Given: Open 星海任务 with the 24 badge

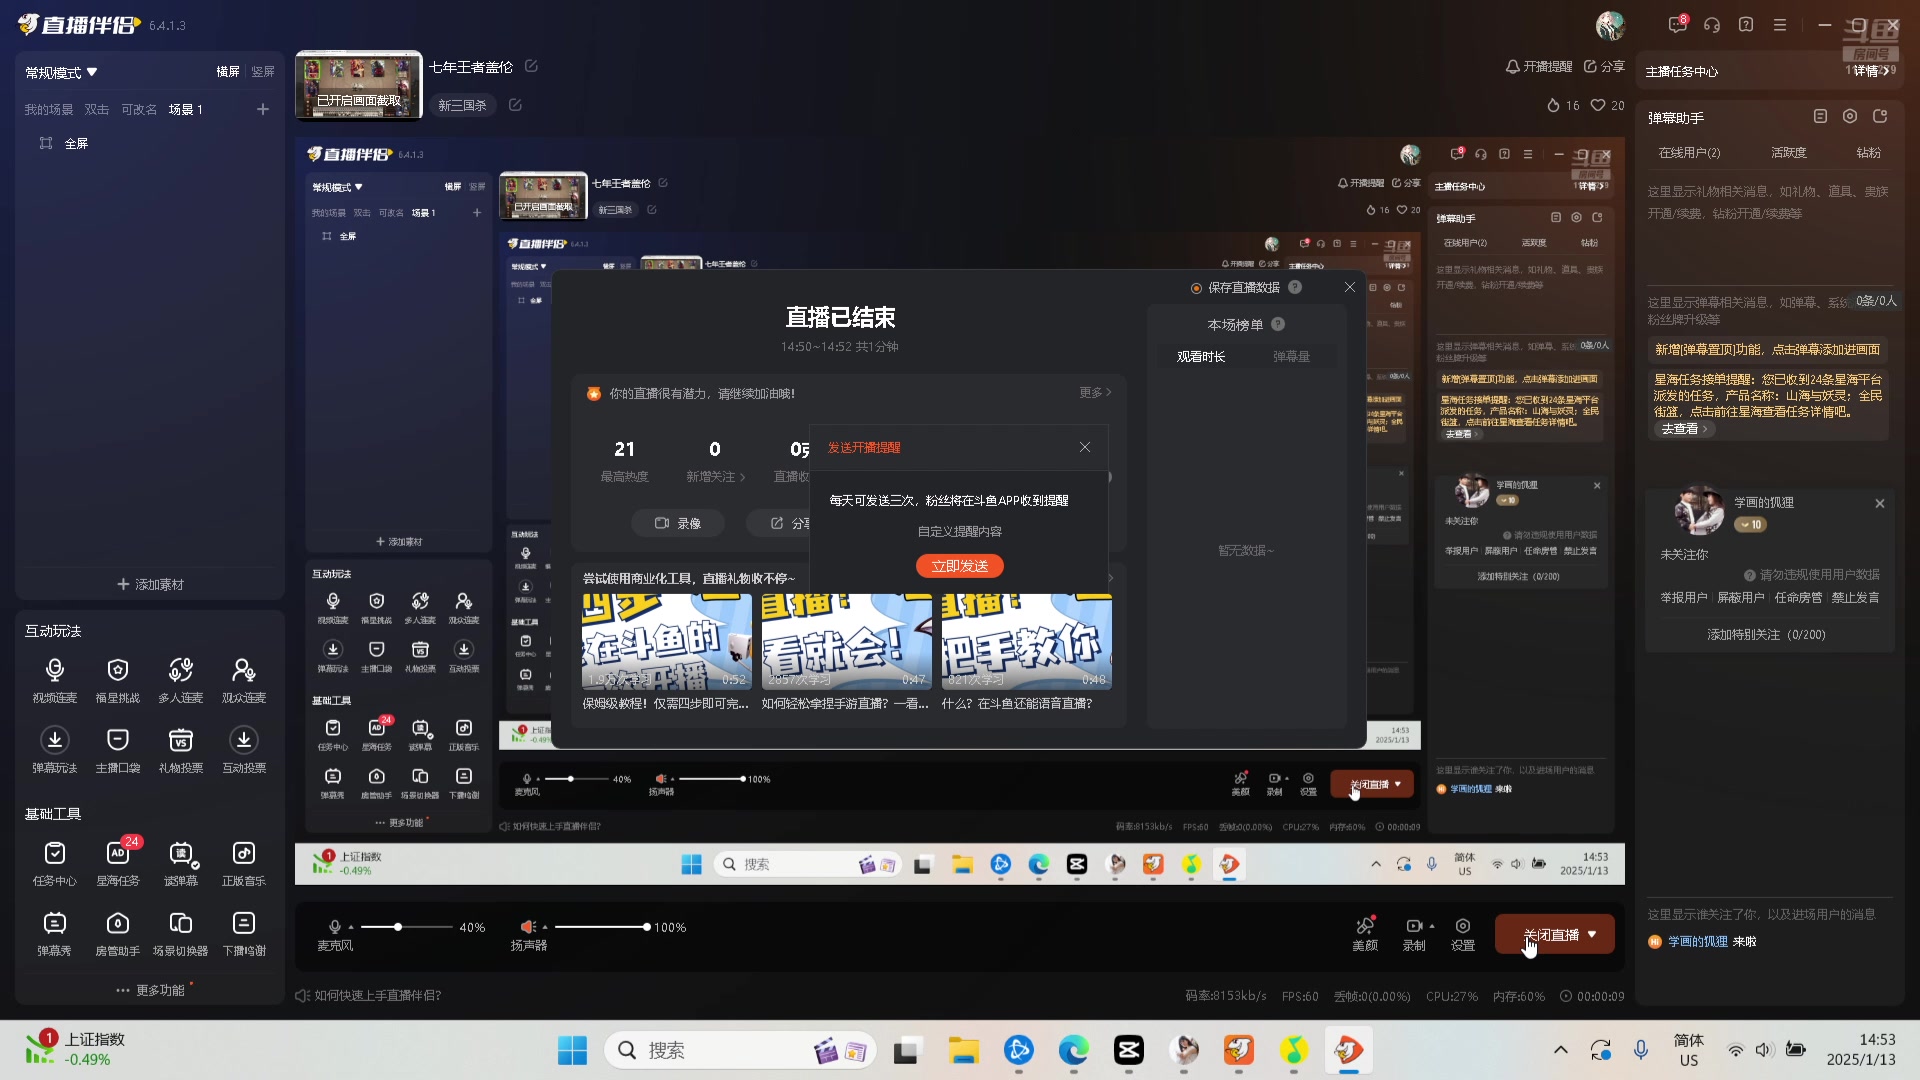Looking at the screenshot, I should (x=118, y=863).
